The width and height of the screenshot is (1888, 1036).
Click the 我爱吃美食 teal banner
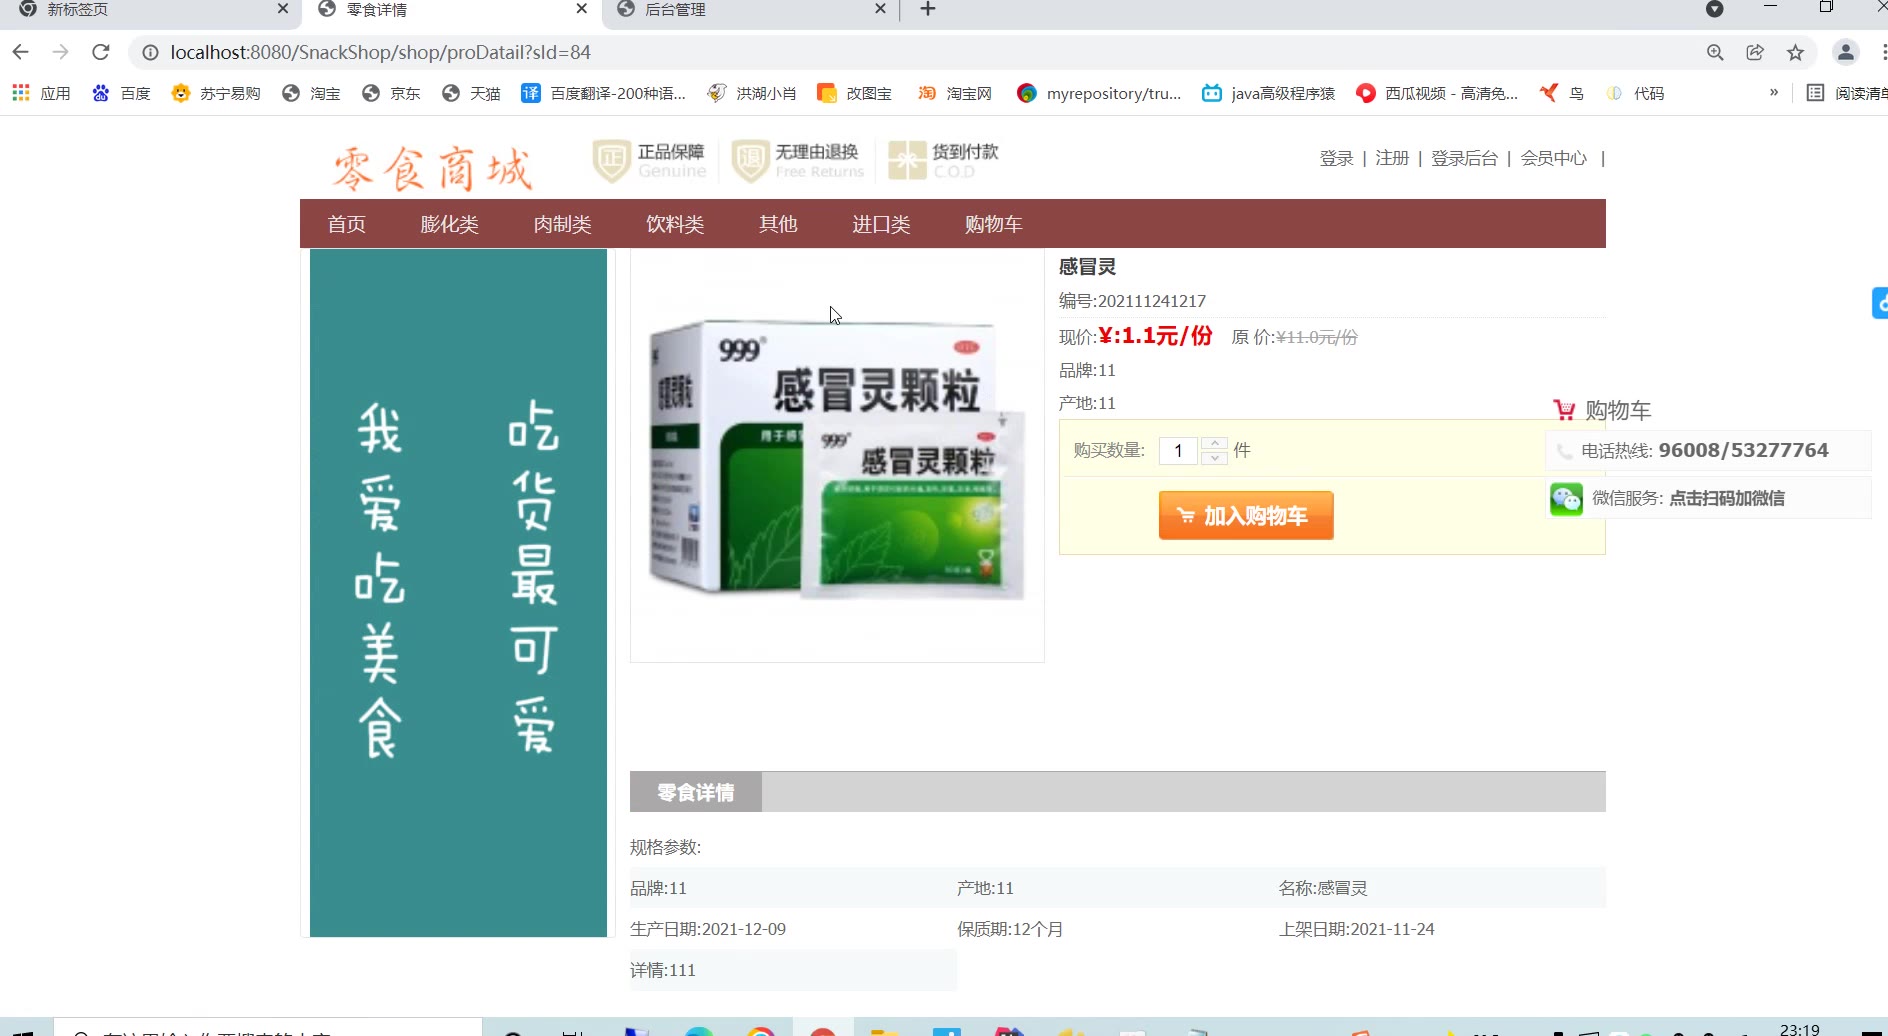(x=458, y=592)
